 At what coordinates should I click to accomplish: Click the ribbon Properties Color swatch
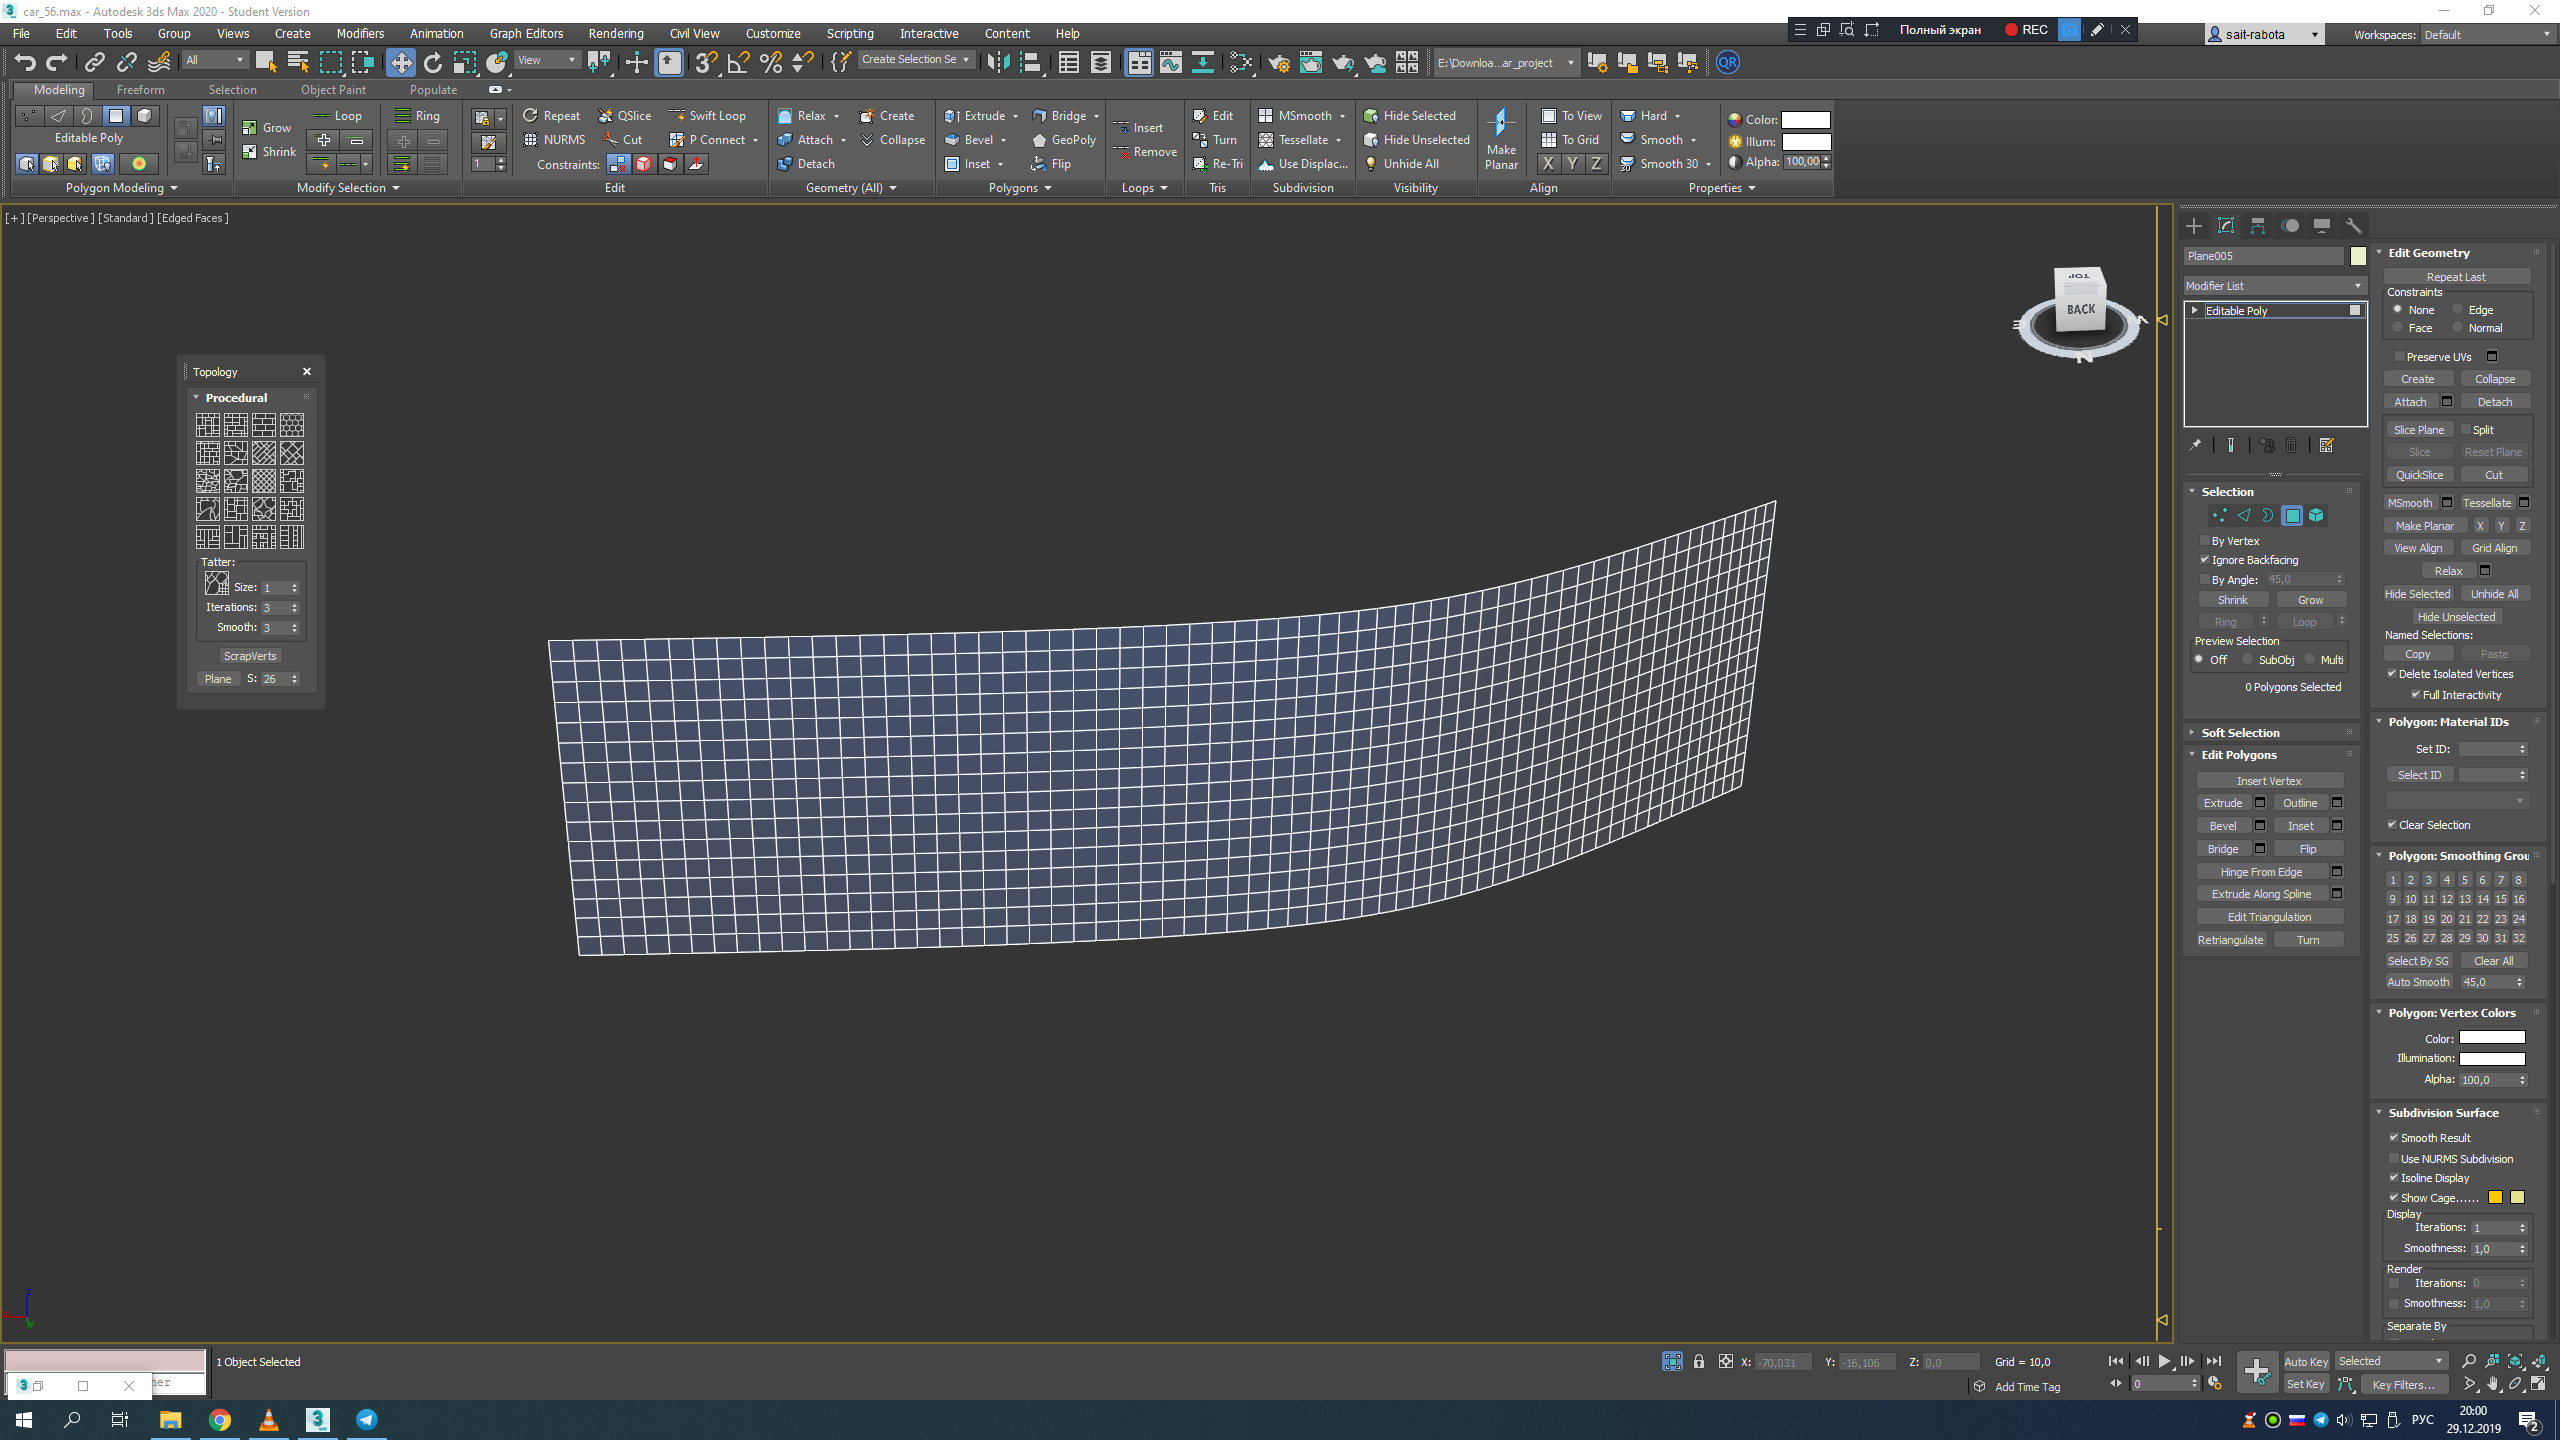1805,120
